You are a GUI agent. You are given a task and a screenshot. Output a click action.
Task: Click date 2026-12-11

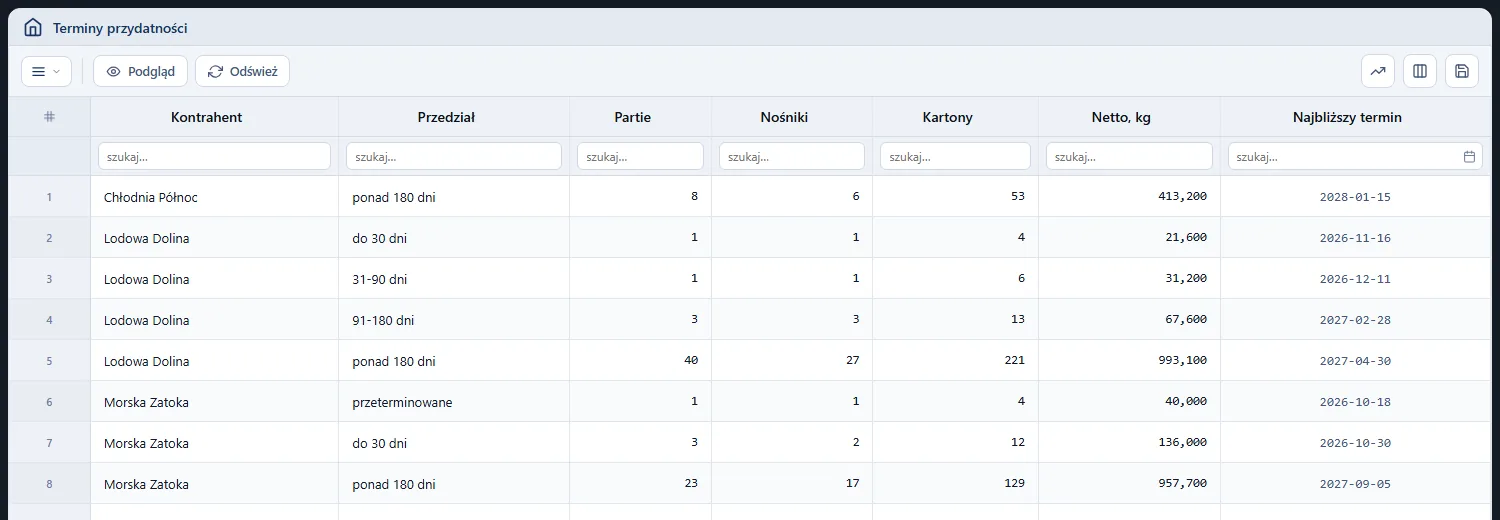coord(1355,279)
